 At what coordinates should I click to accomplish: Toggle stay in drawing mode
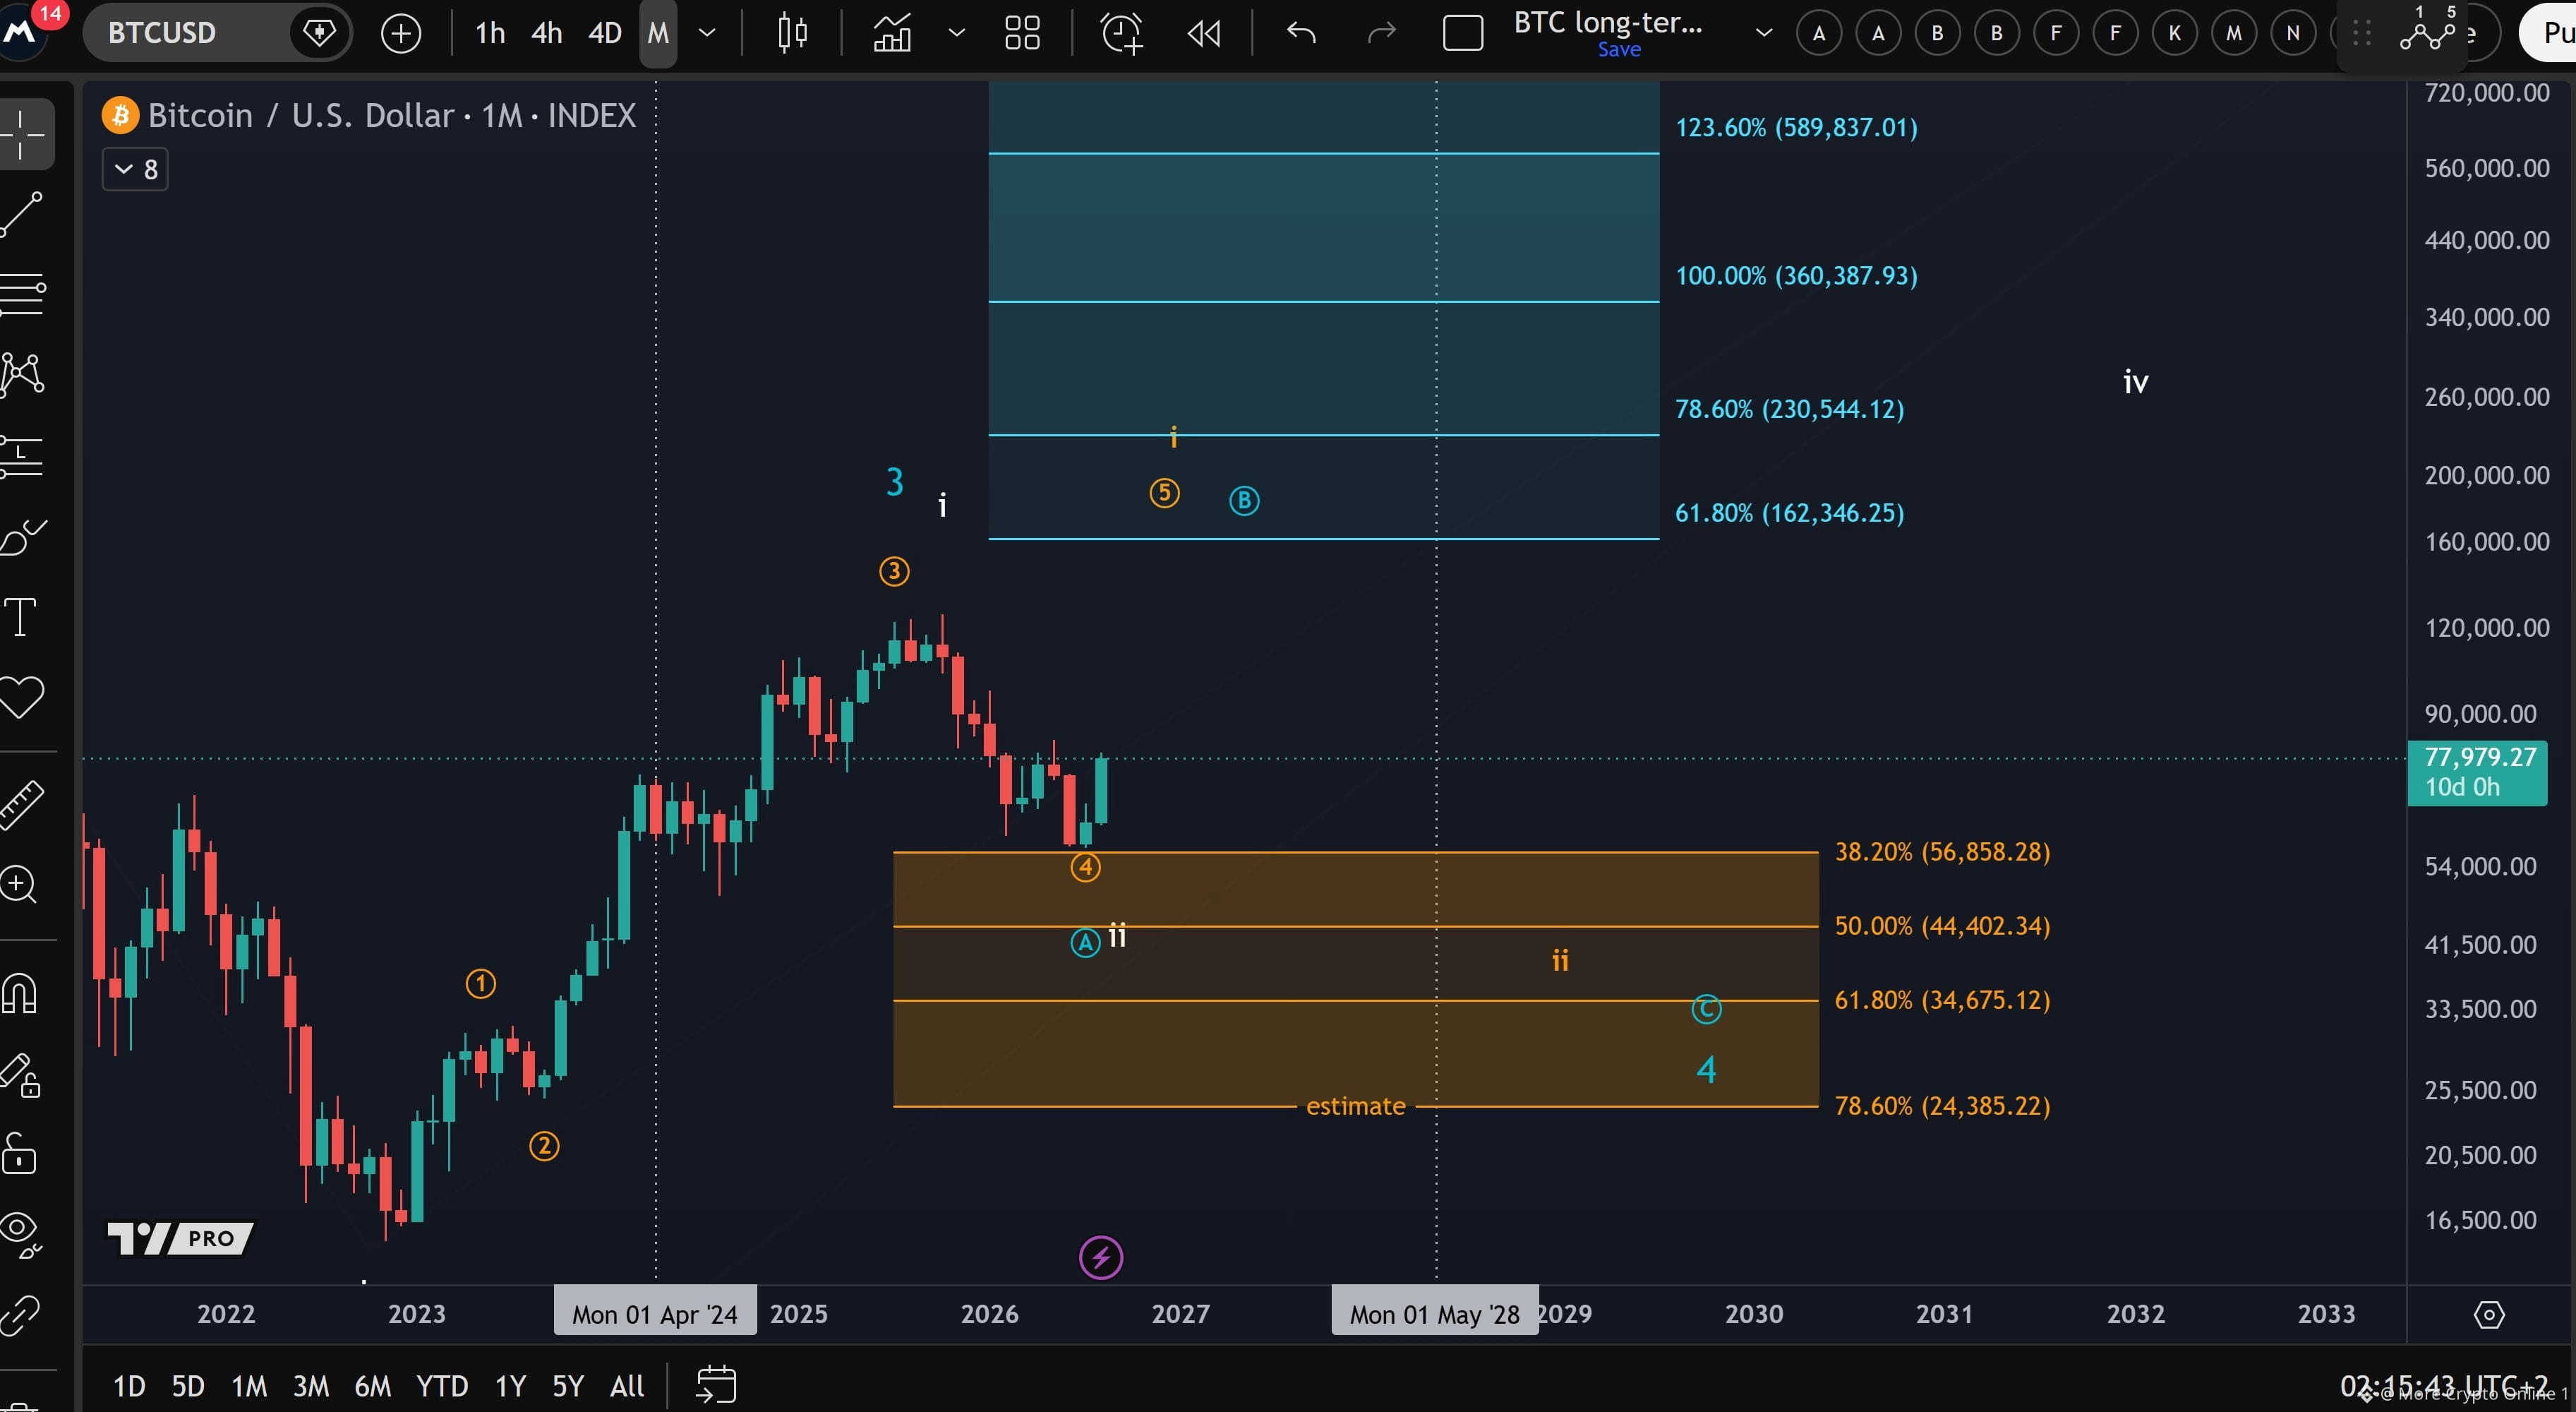[20, 1075]
